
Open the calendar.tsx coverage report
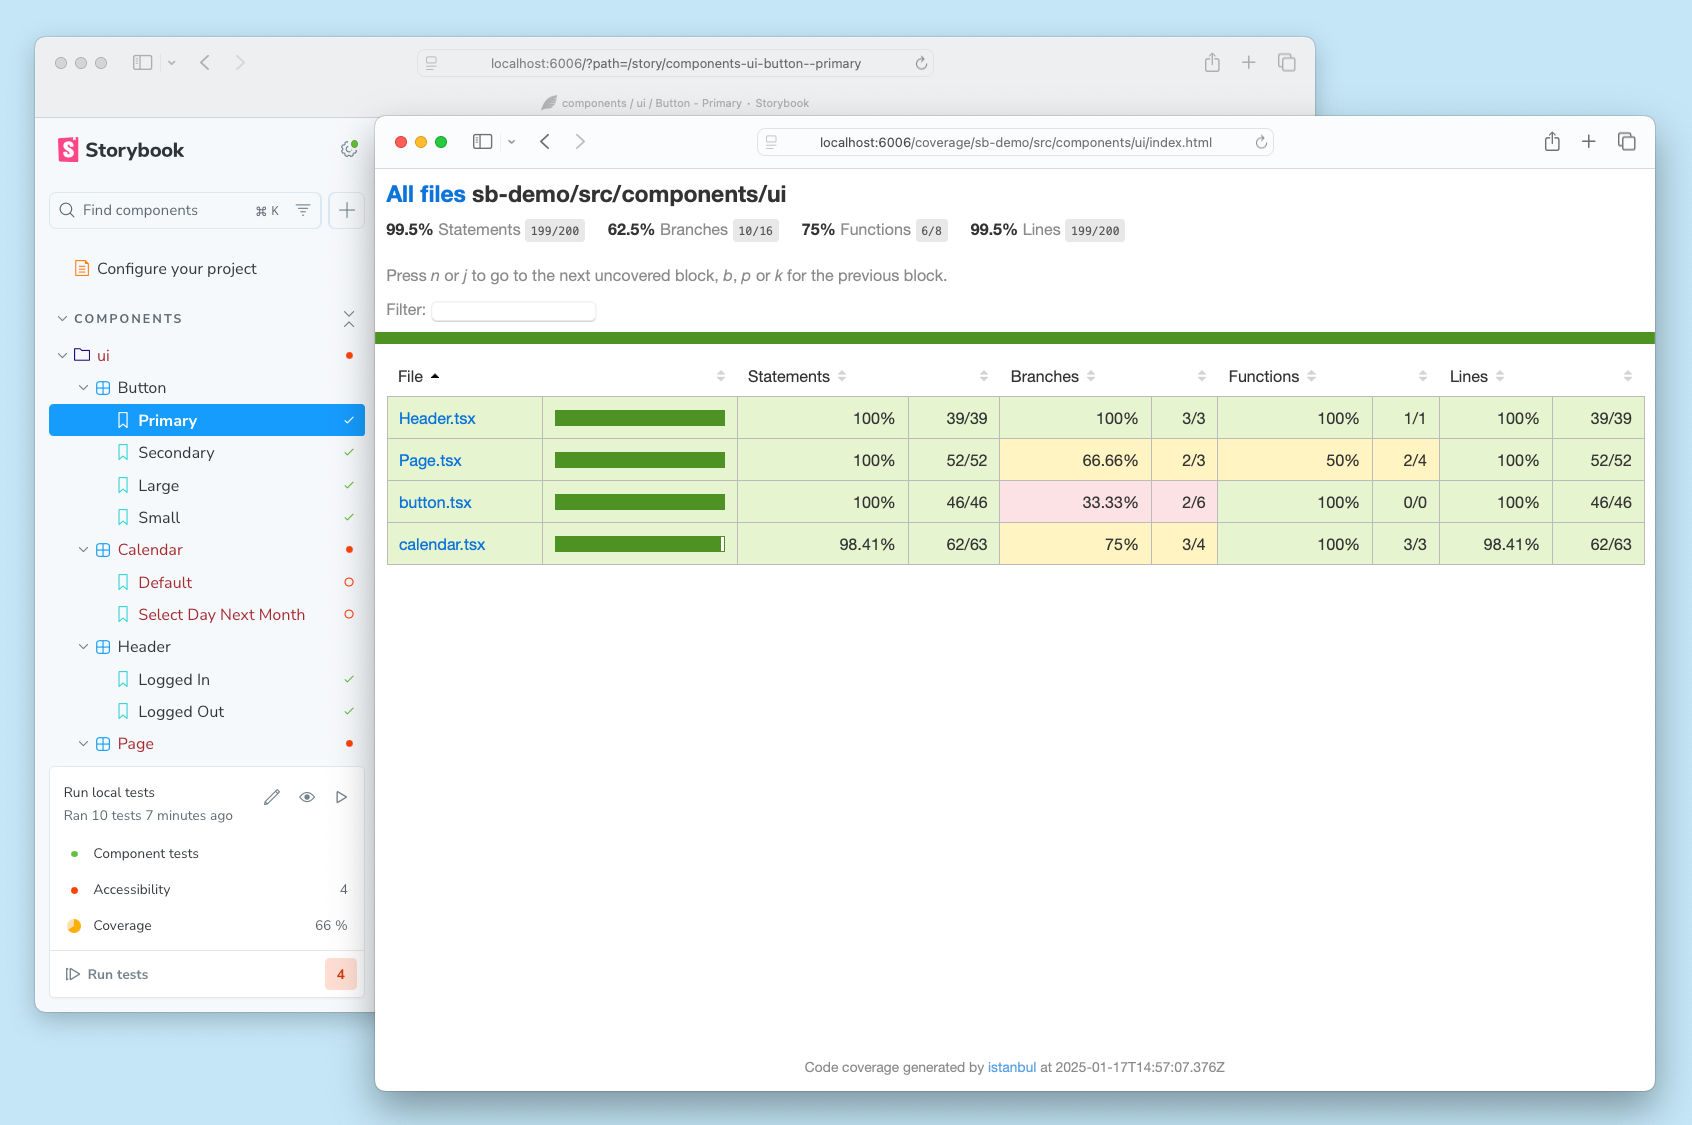[442, 544]
